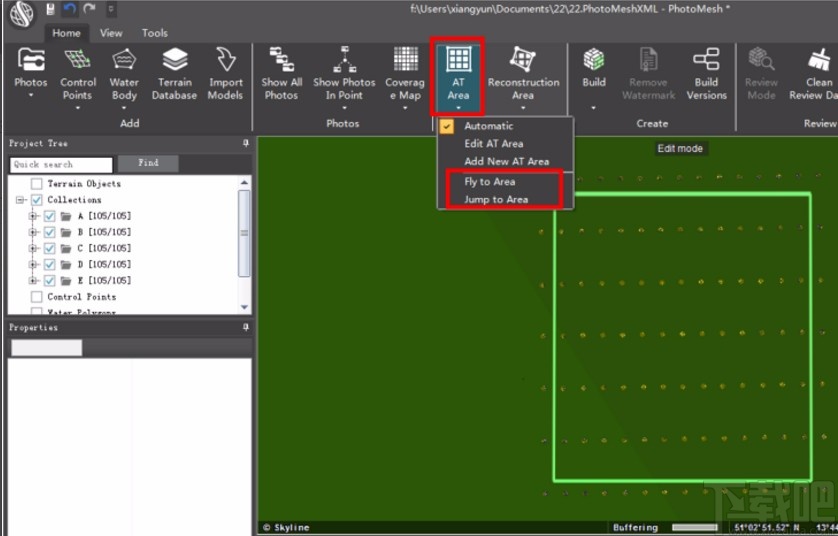The width and height of the screenshot is (838, 536).
Task: Open the Reconstruction Area dropdown arrow
Action: pyautogui.click(x=523, y=108)
